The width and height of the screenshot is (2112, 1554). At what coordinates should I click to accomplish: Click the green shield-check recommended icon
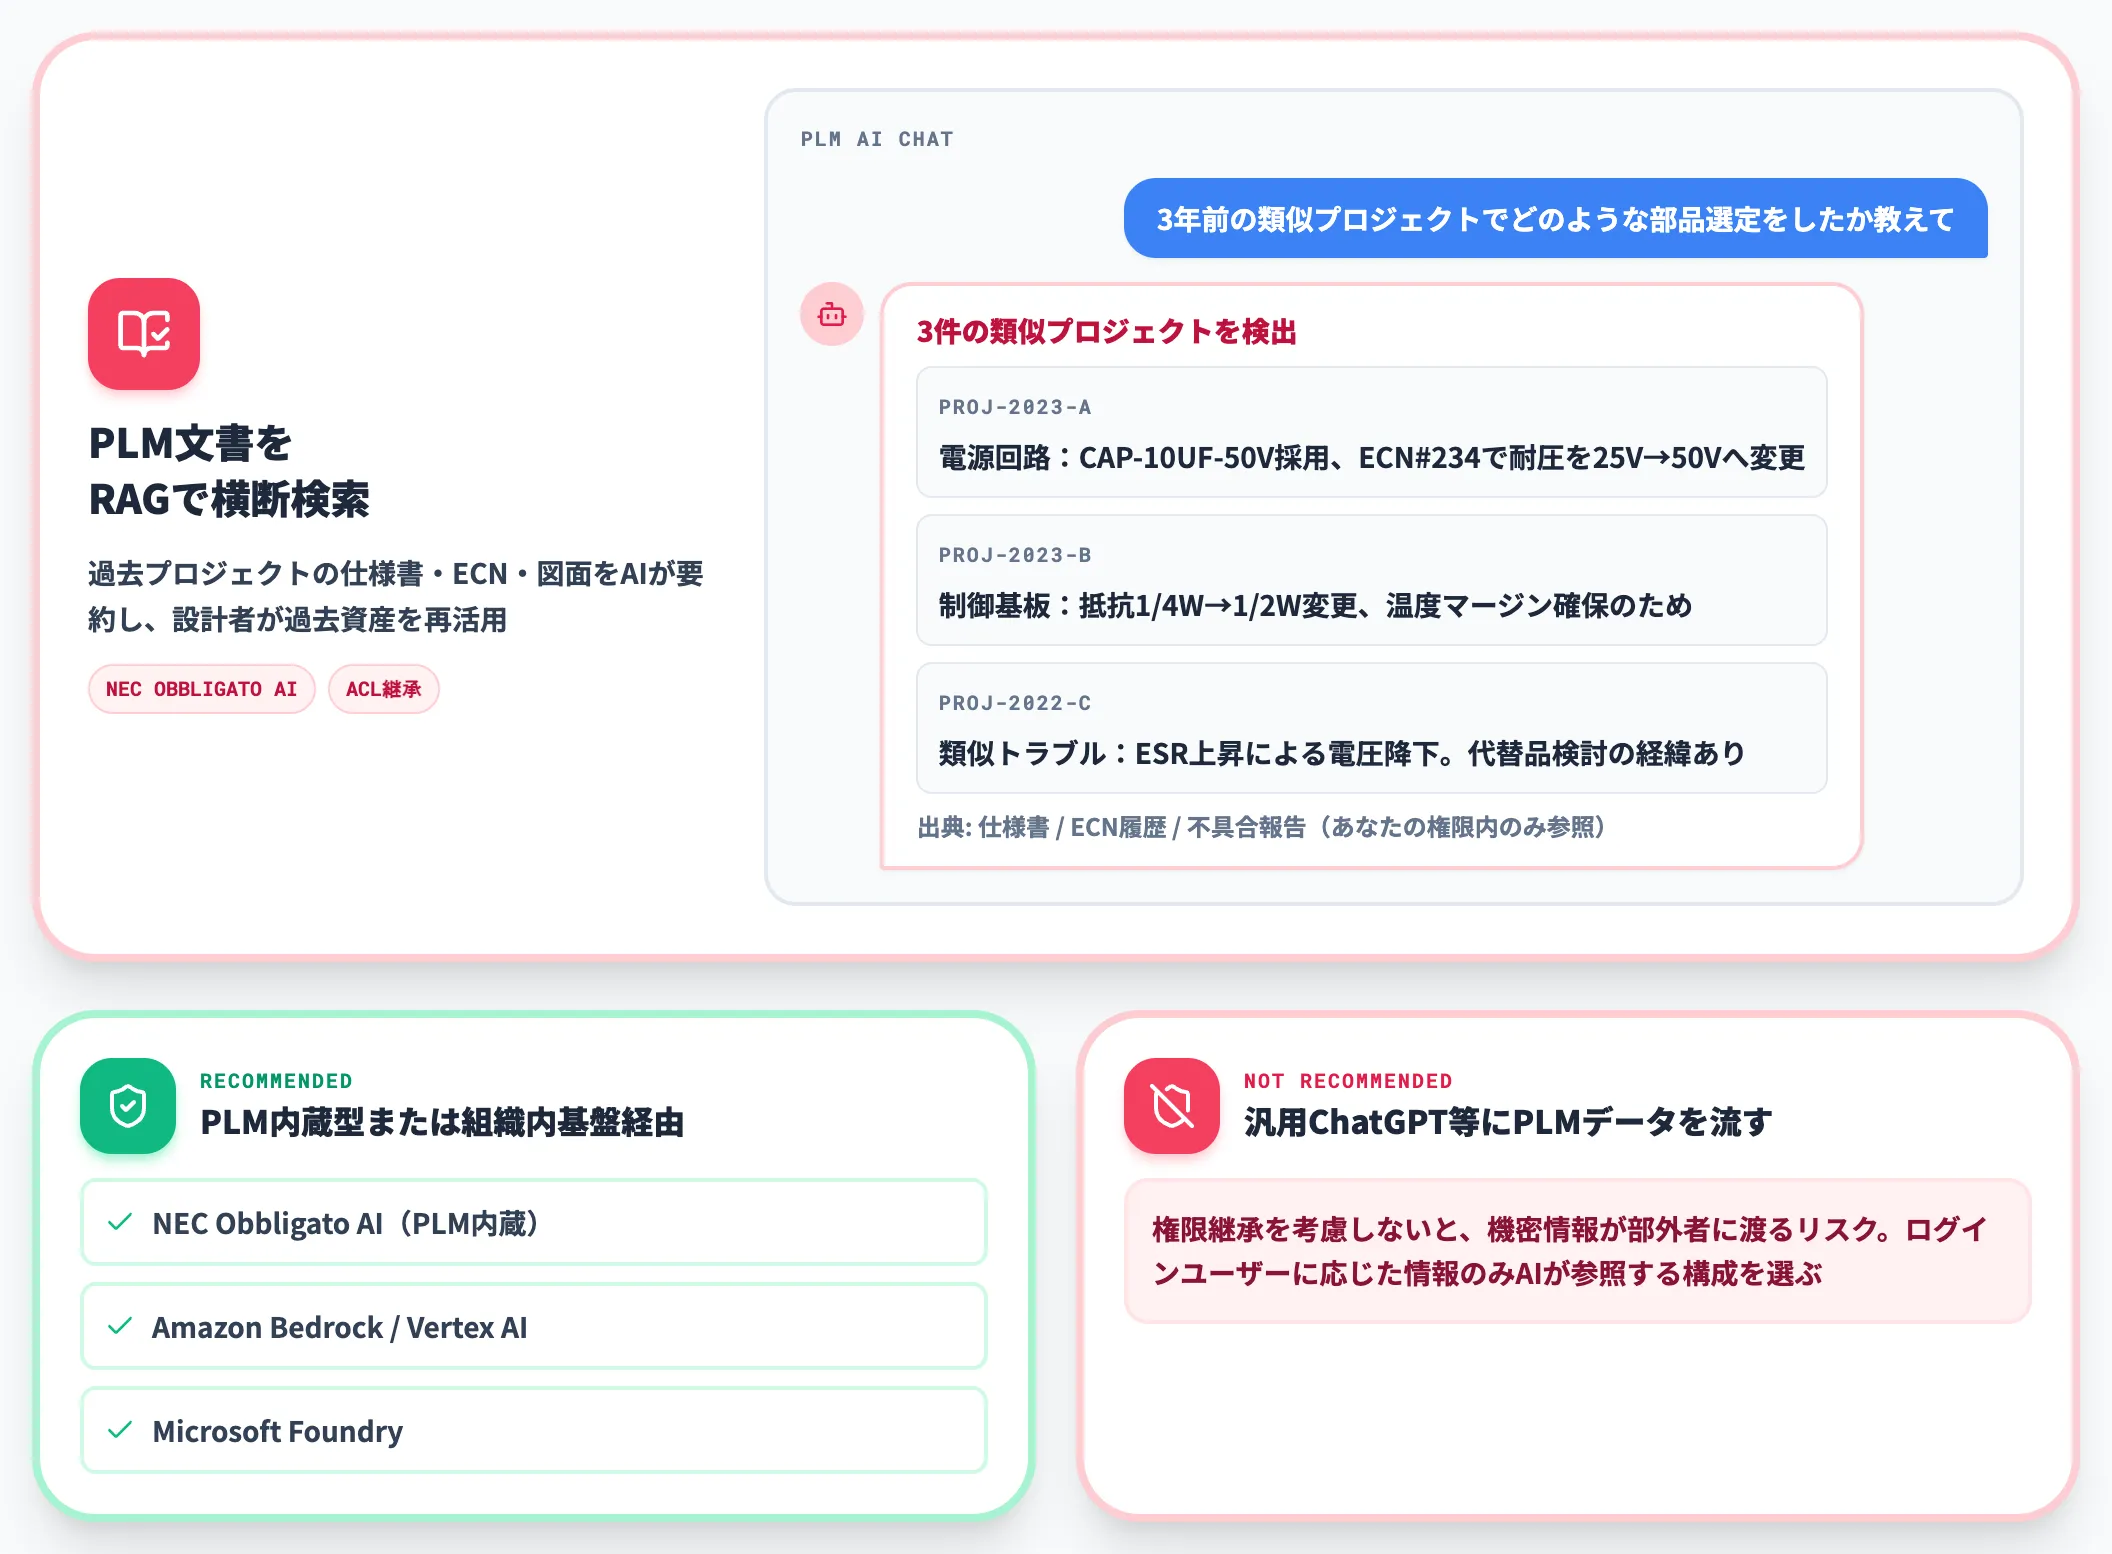(128, 1106)
